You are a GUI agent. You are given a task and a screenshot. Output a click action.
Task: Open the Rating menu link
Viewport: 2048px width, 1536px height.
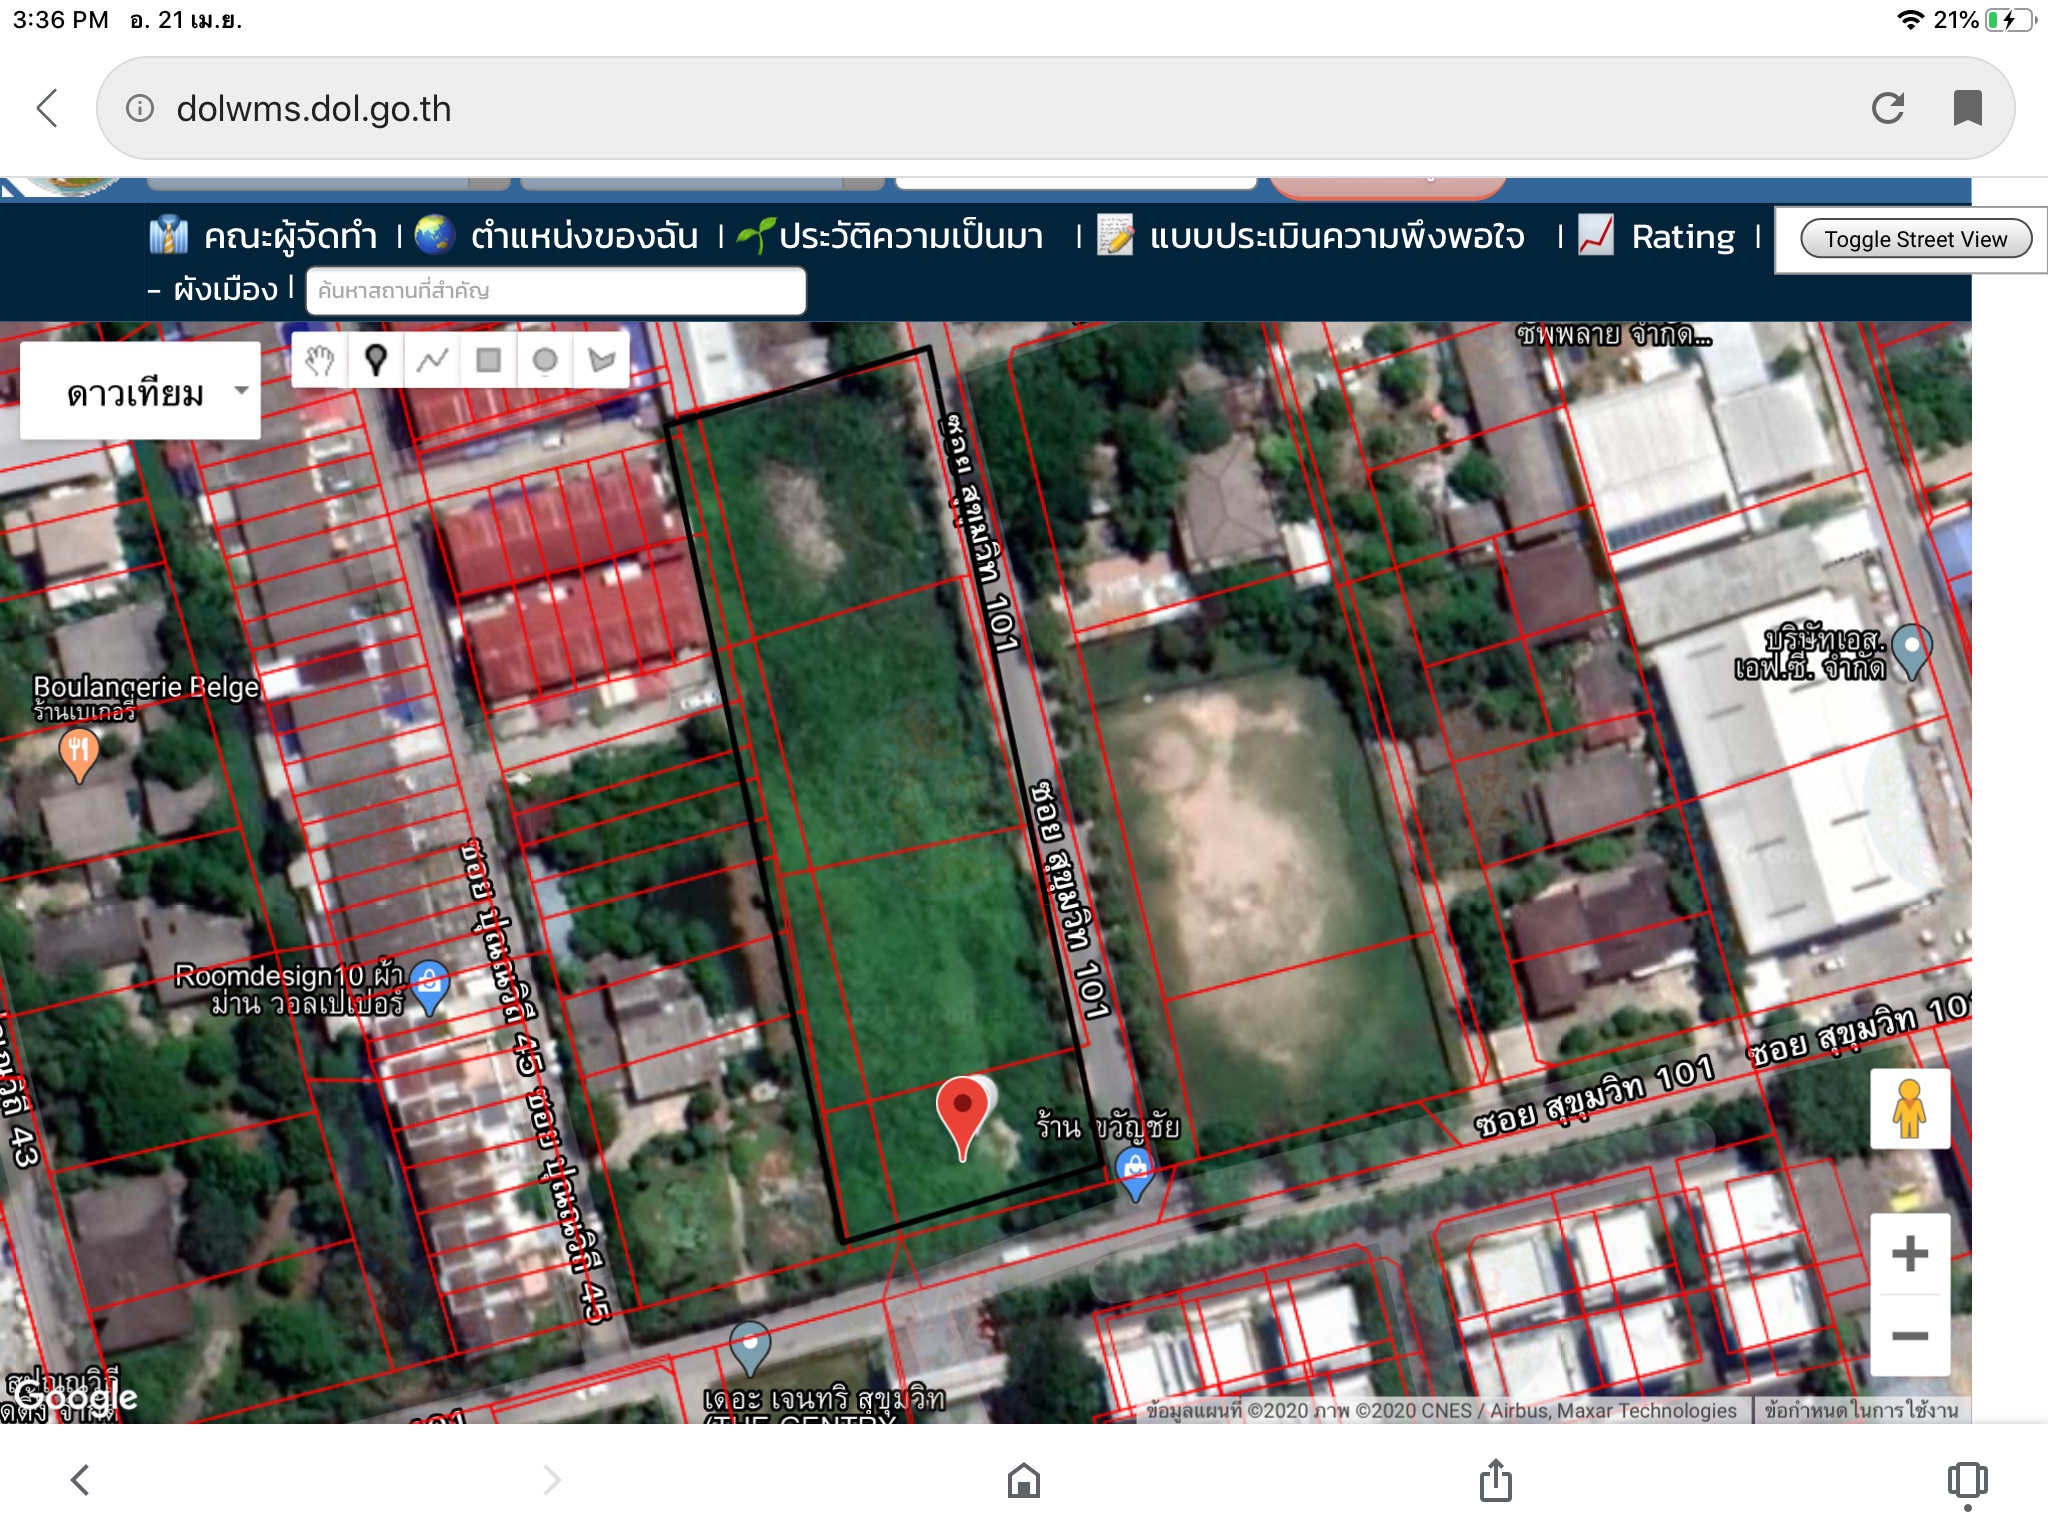tap(1682, 237)
